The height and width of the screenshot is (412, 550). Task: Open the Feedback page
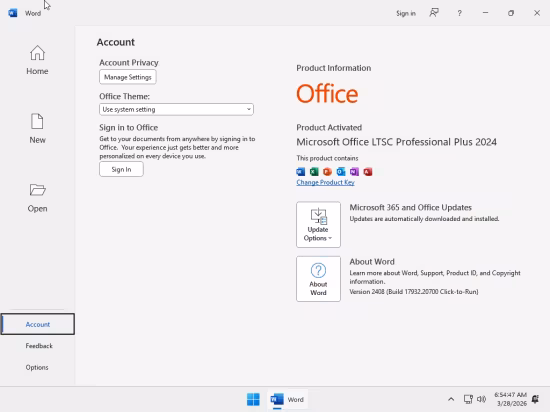39,346
